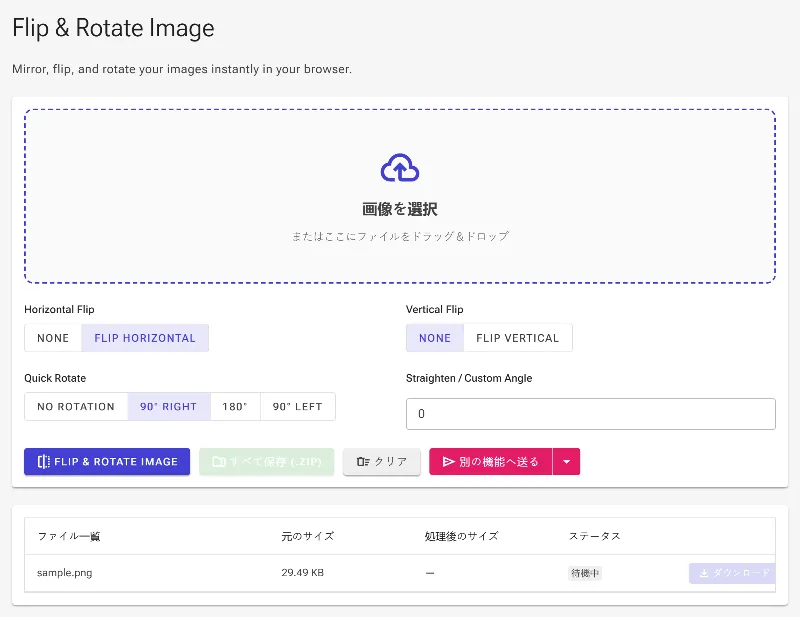Click the Straighten / Custom Angle label
The image size is (800, 617).
click(x=469, y=378)
